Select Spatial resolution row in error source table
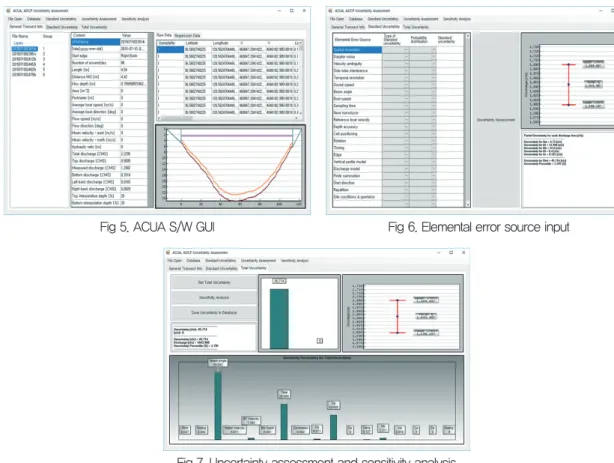Screen dimensions: 614x463 coord(357,50)
